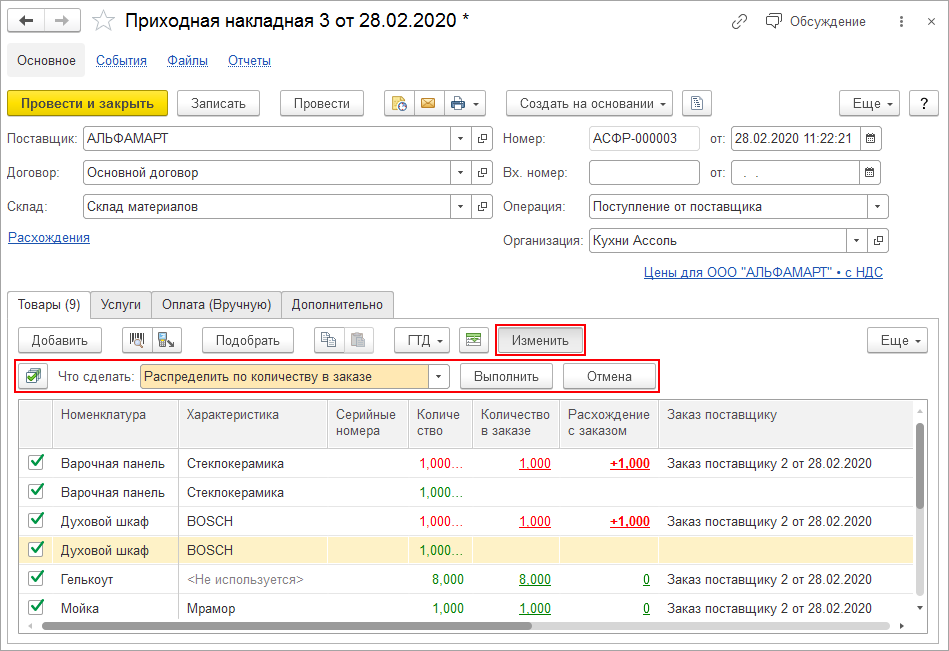Open the Создать на основании dropdown

click(x=589, y=103)
